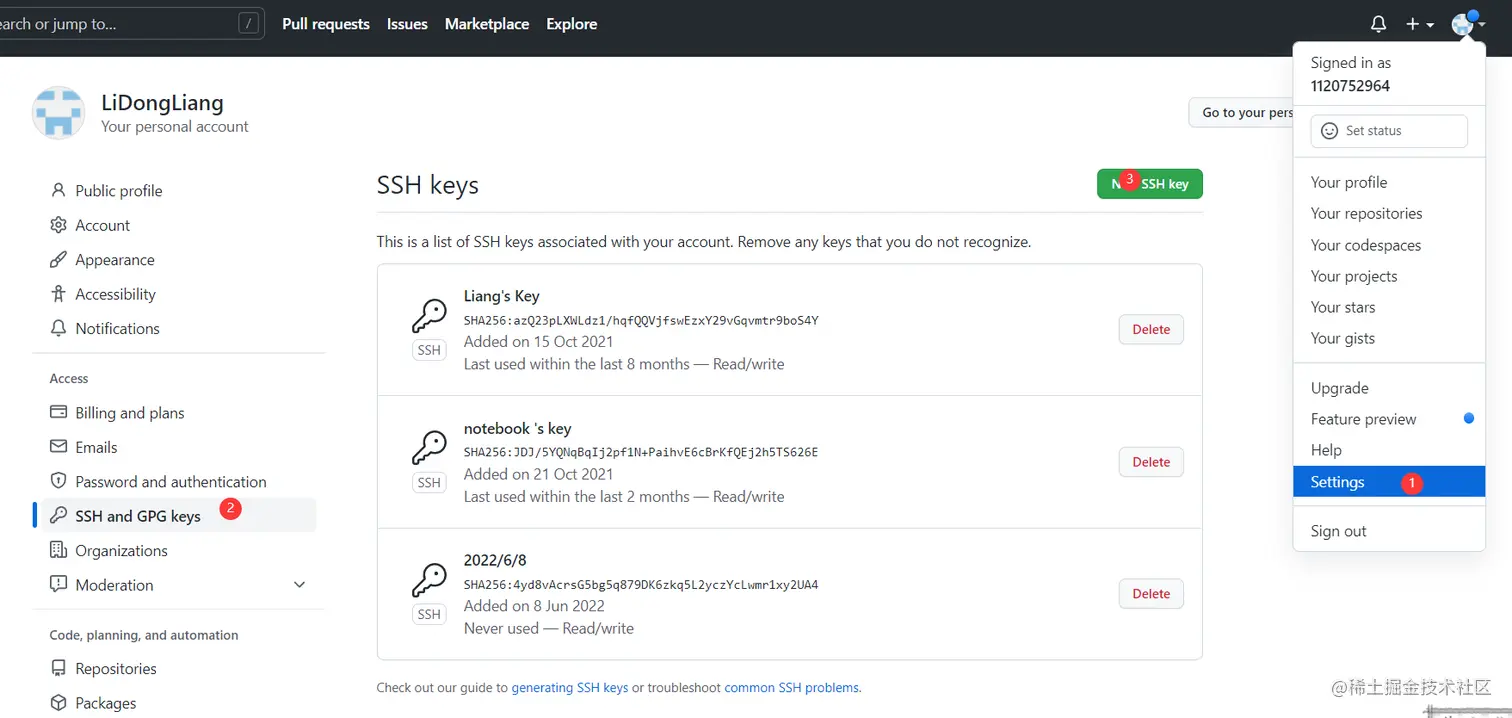Choose Your repositories from the menu
Screen dimensions: 1512x718
click(1366, 213)
